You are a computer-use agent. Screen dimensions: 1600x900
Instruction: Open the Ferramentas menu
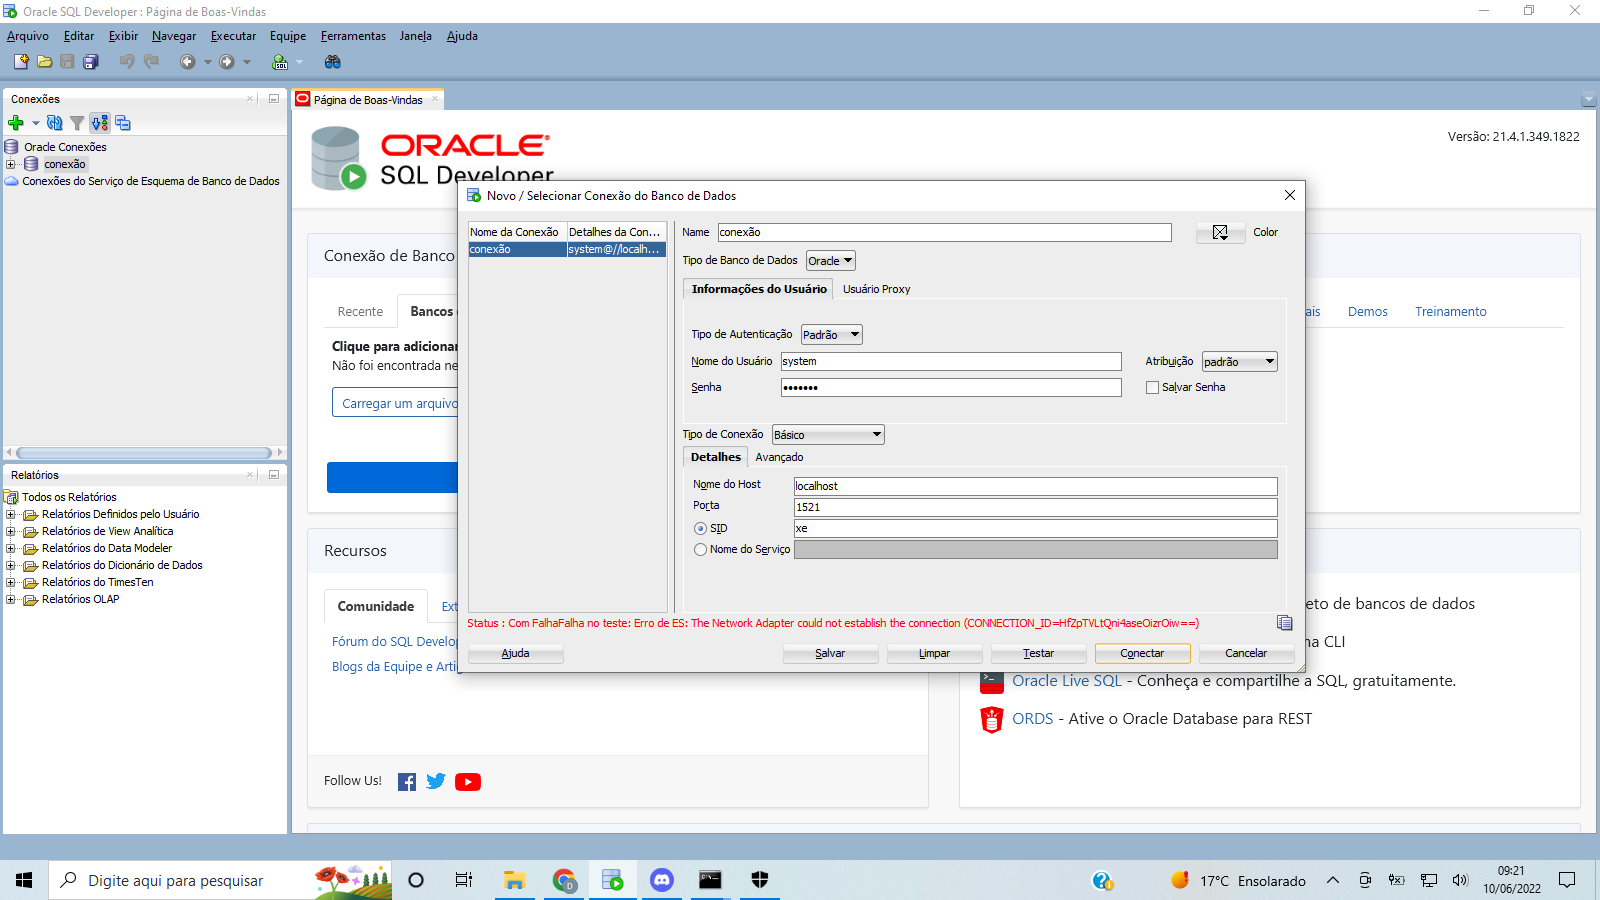(353, 36)
